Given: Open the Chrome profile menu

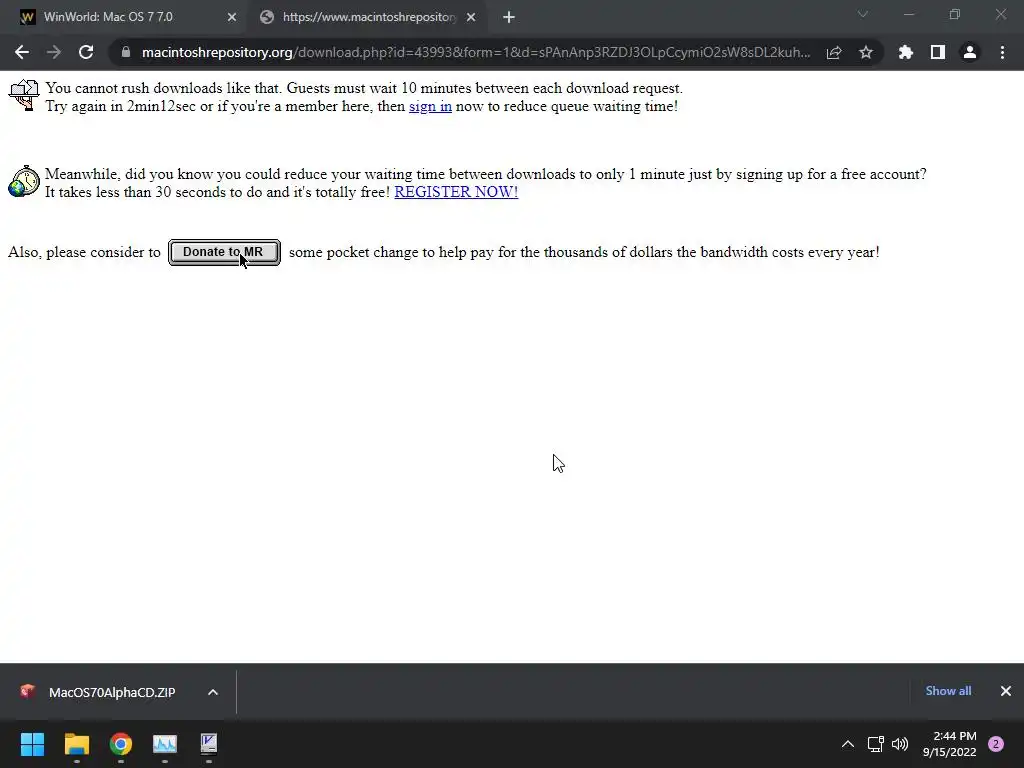Looking at the screenshot, I should tap(970, 52).
